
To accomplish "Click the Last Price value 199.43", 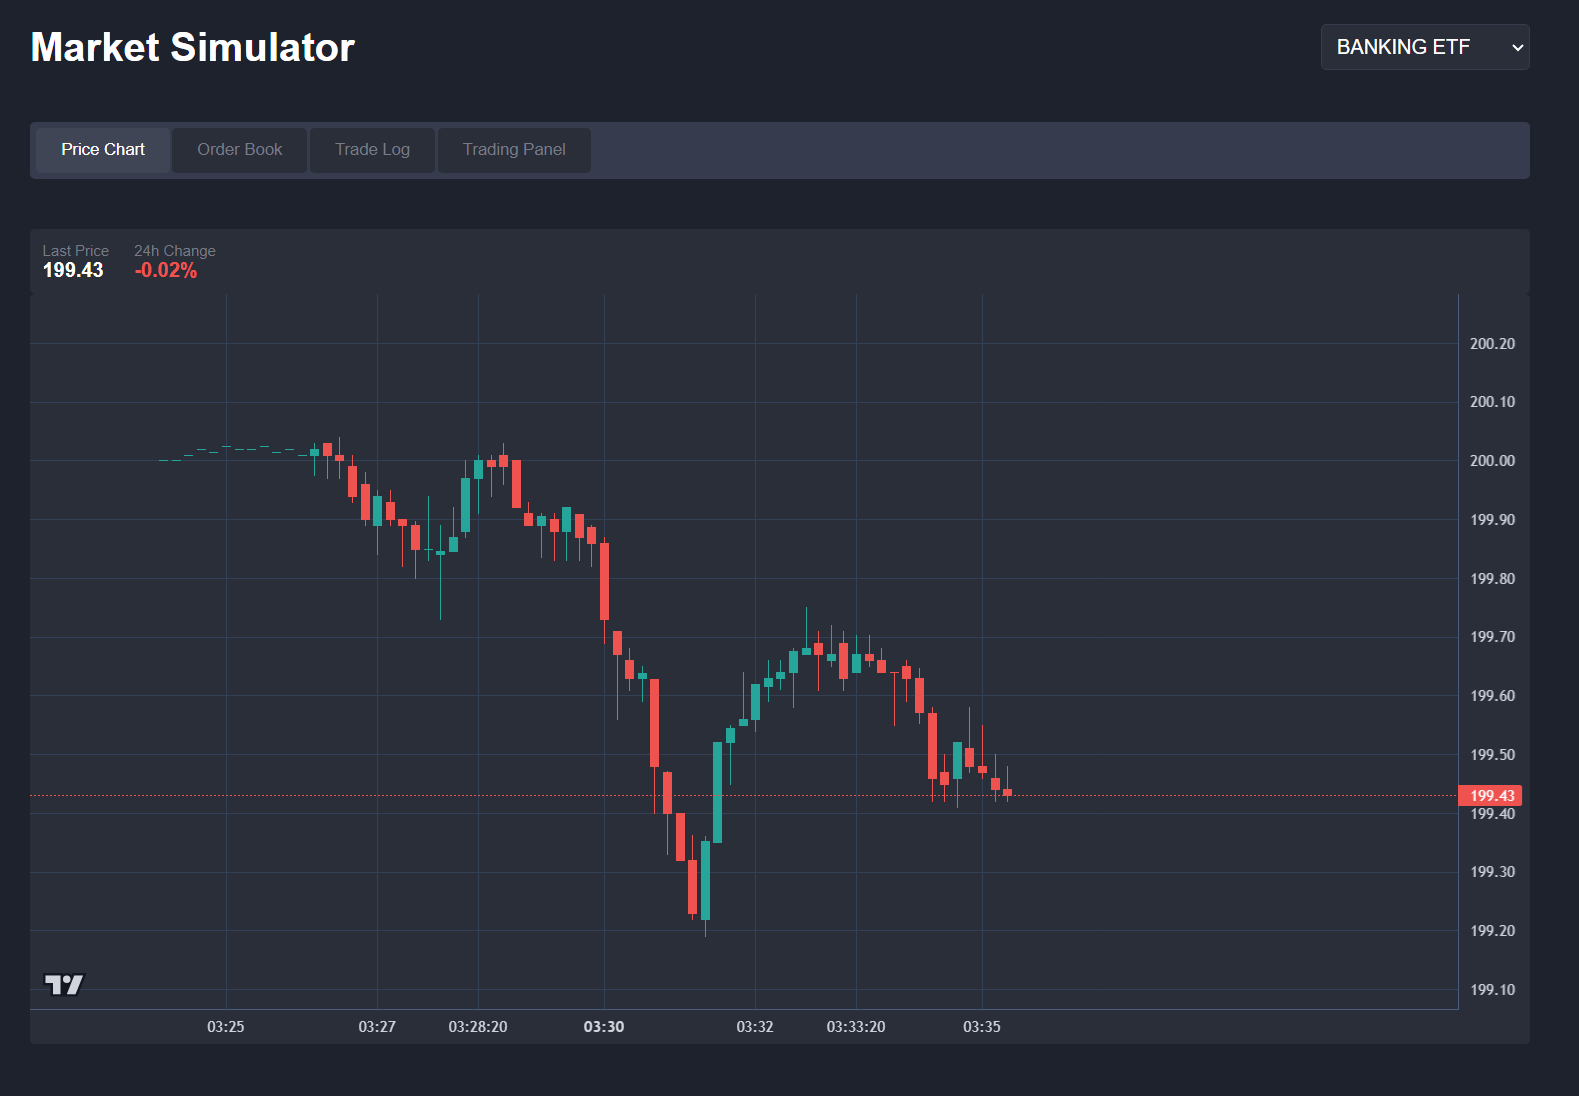I will coord(73,270).
